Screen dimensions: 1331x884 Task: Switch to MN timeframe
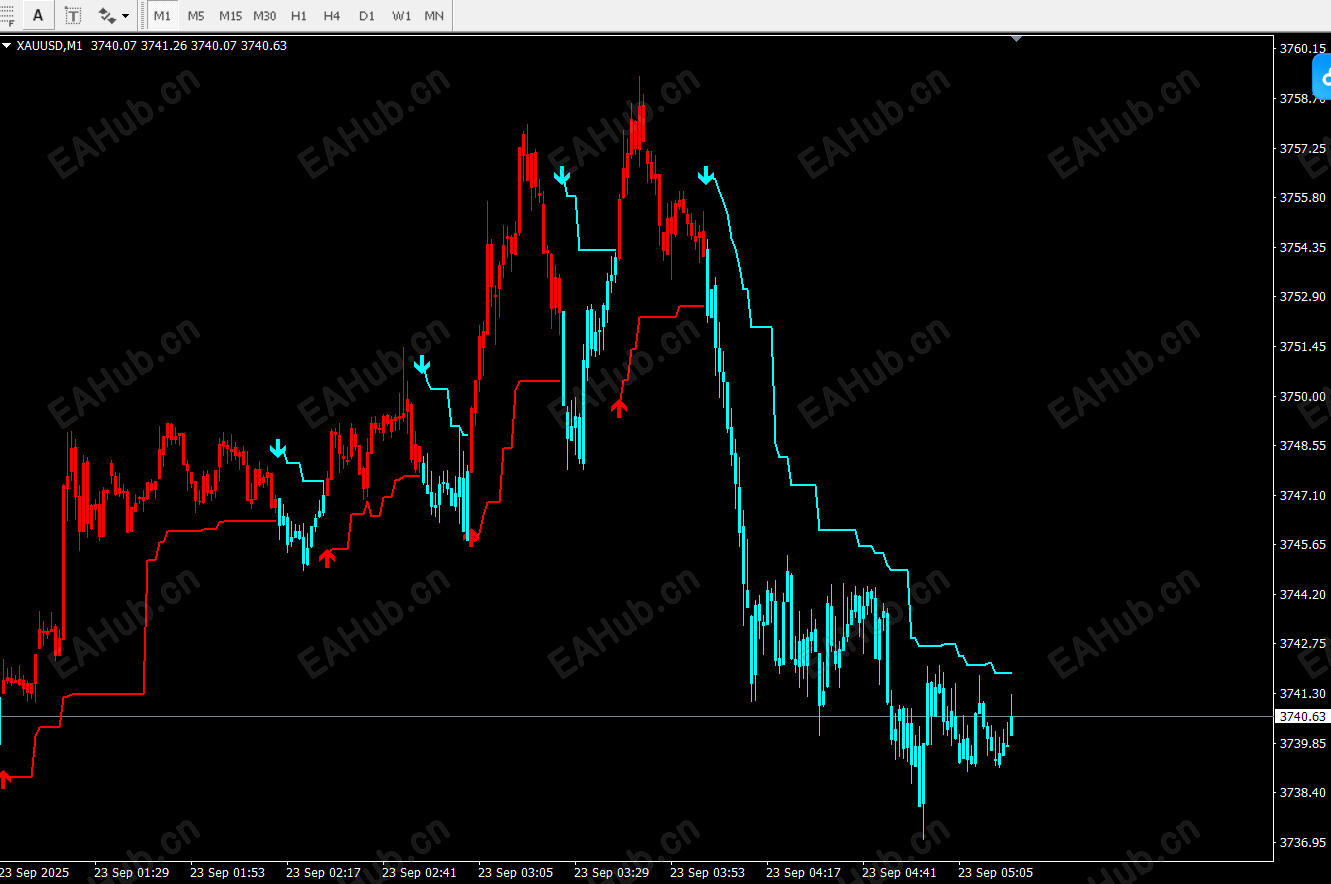pos(434,16)
